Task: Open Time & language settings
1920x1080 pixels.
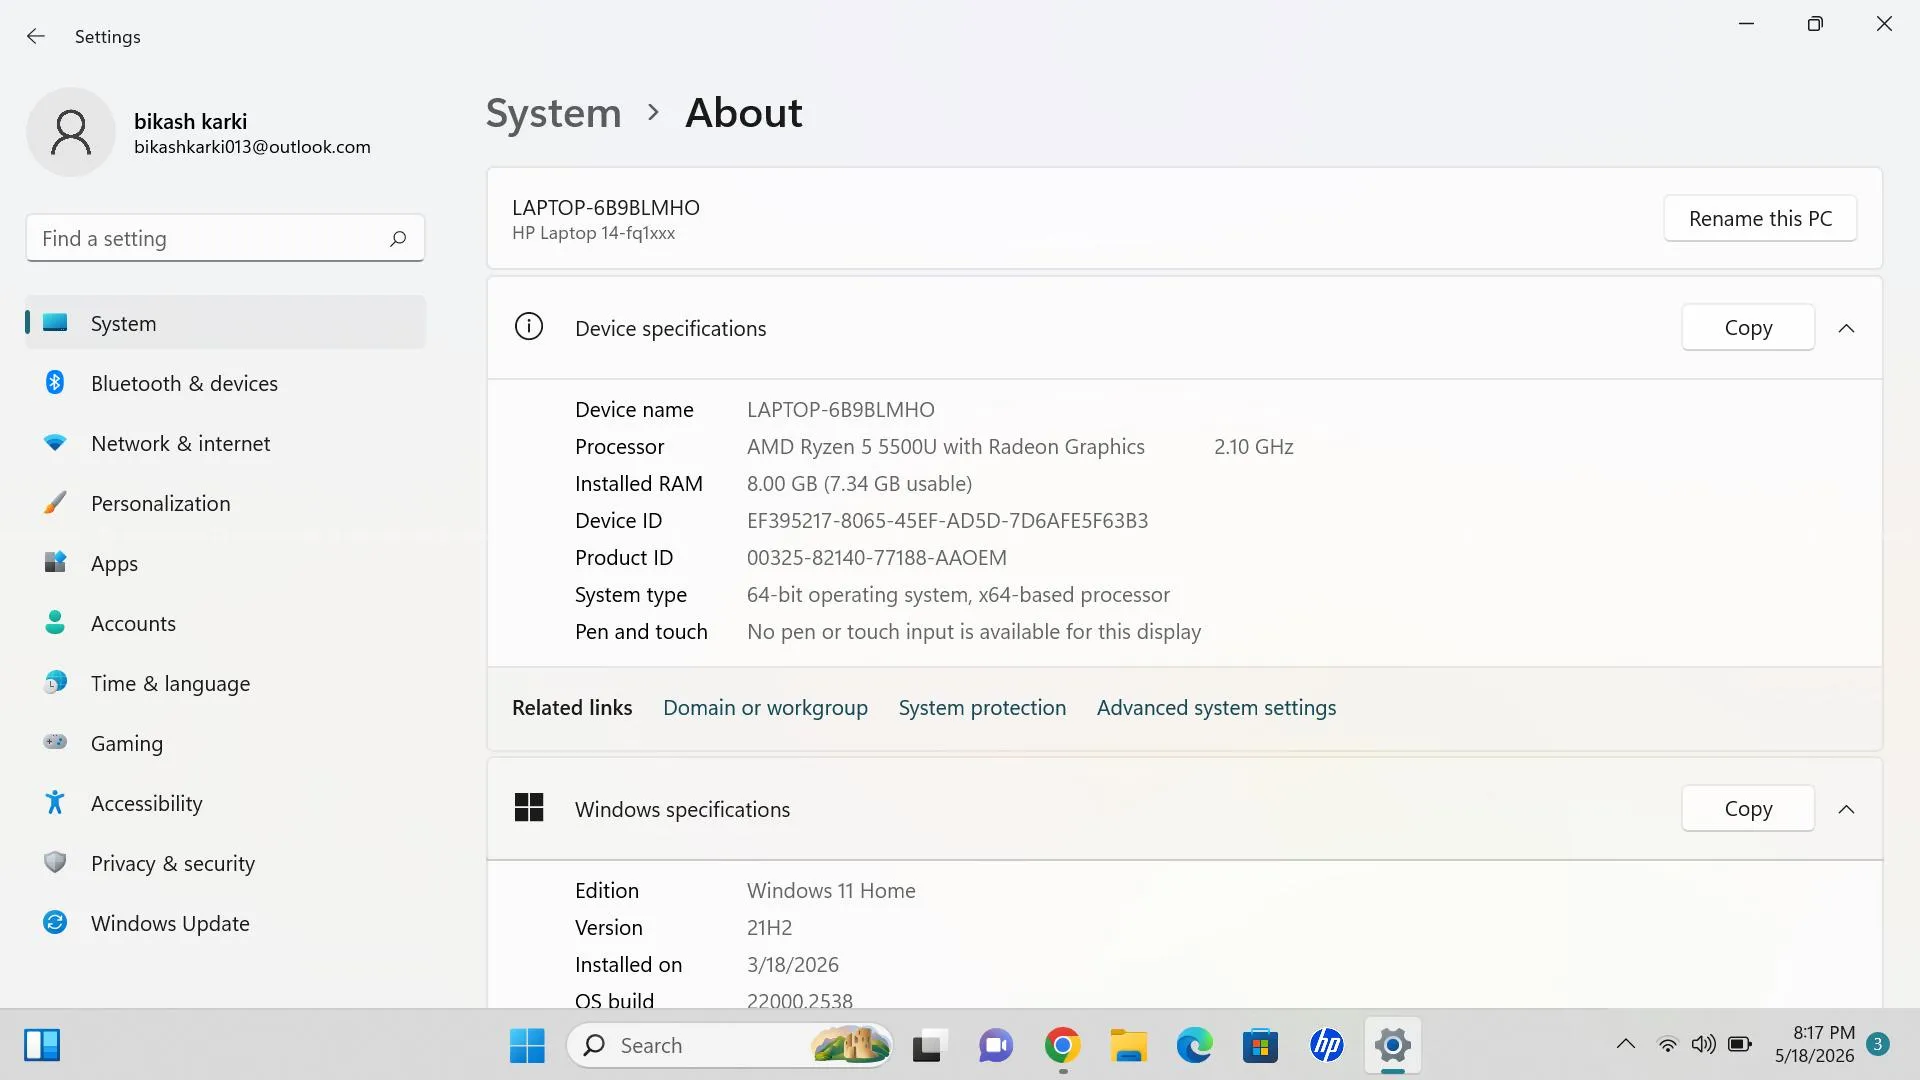Action: pyautogui.click(x=225, y=683)
